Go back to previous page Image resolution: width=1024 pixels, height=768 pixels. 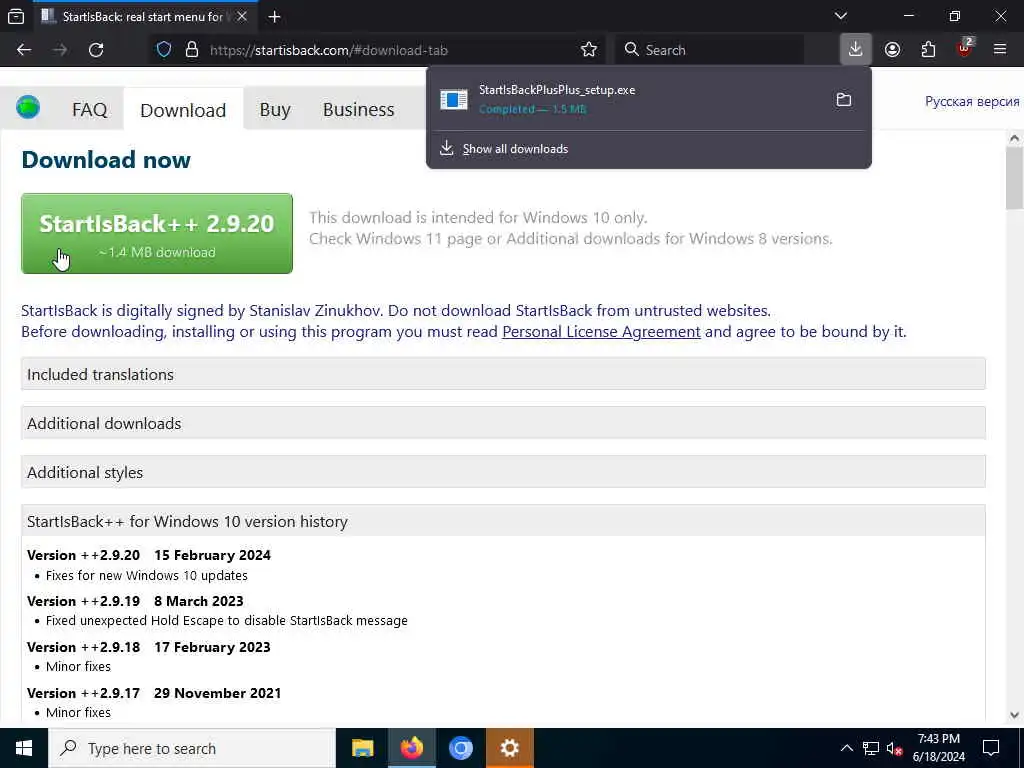tap(24, 50)
